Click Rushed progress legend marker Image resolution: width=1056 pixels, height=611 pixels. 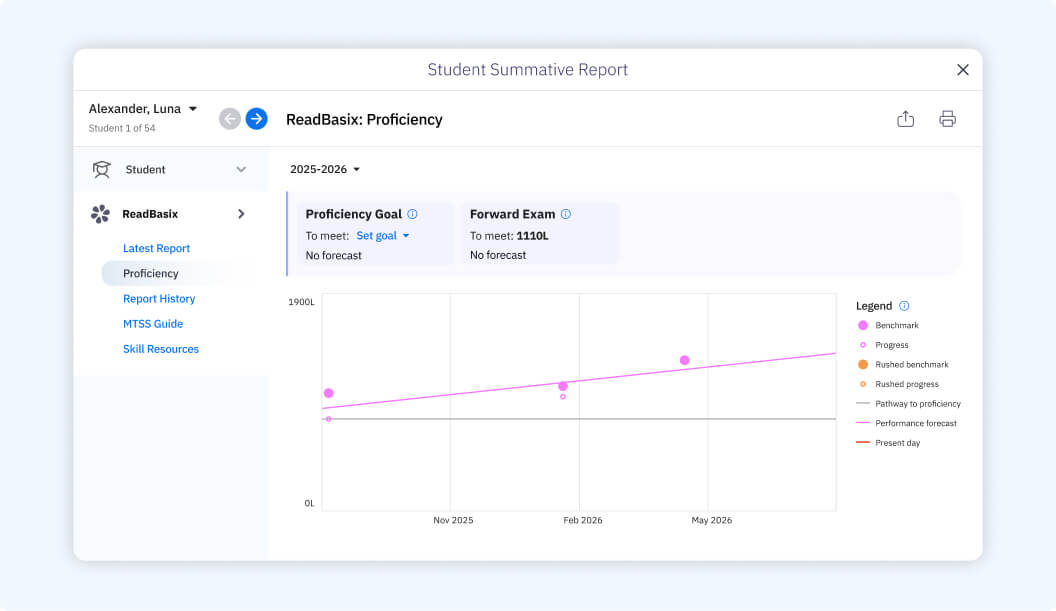[x=863, y=384]
